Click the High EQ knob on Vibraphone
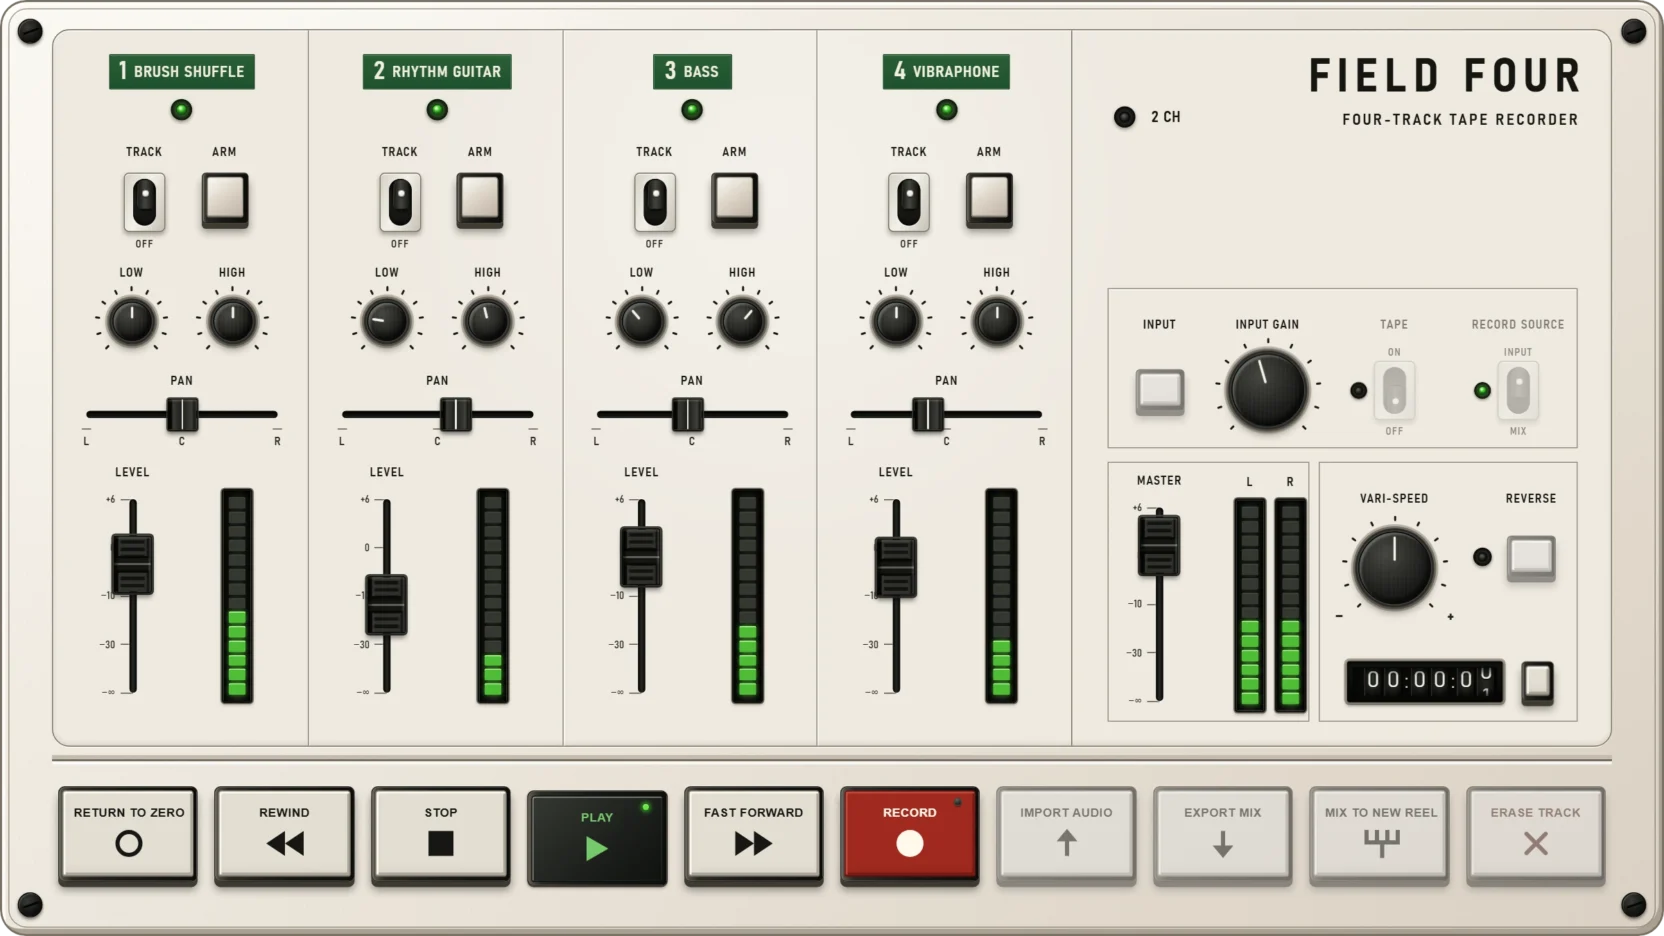Screen dimensions: 1664x936 997,321
